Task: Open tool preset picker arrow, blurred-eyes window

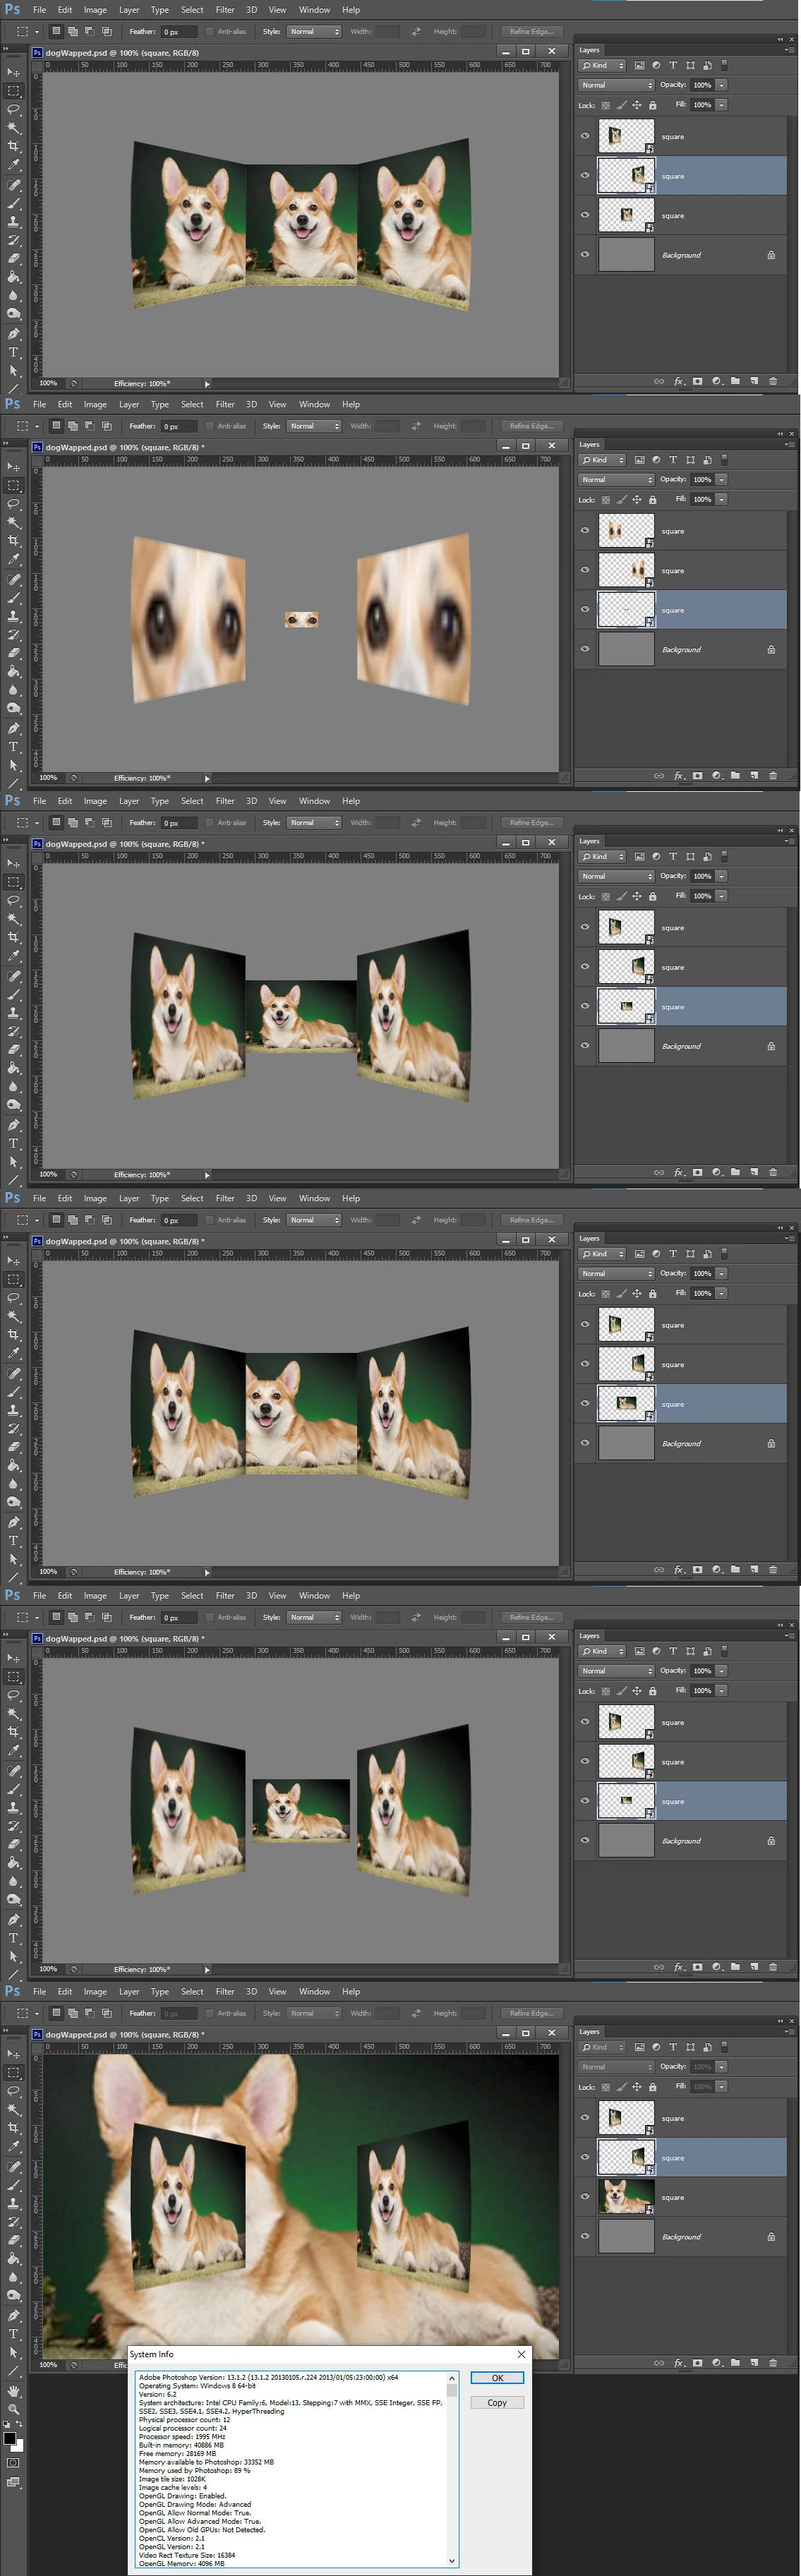Action: (36, 426)
